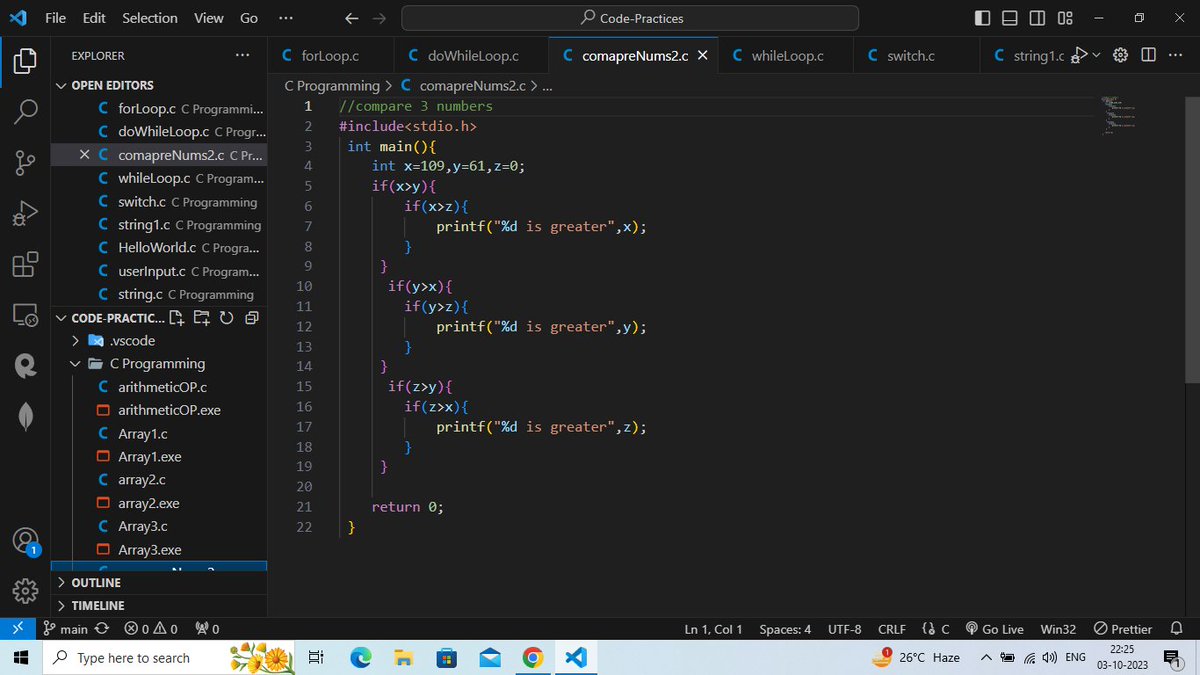Open the Run and Debug view
The image size is (1200, 675).
[25, 213]
